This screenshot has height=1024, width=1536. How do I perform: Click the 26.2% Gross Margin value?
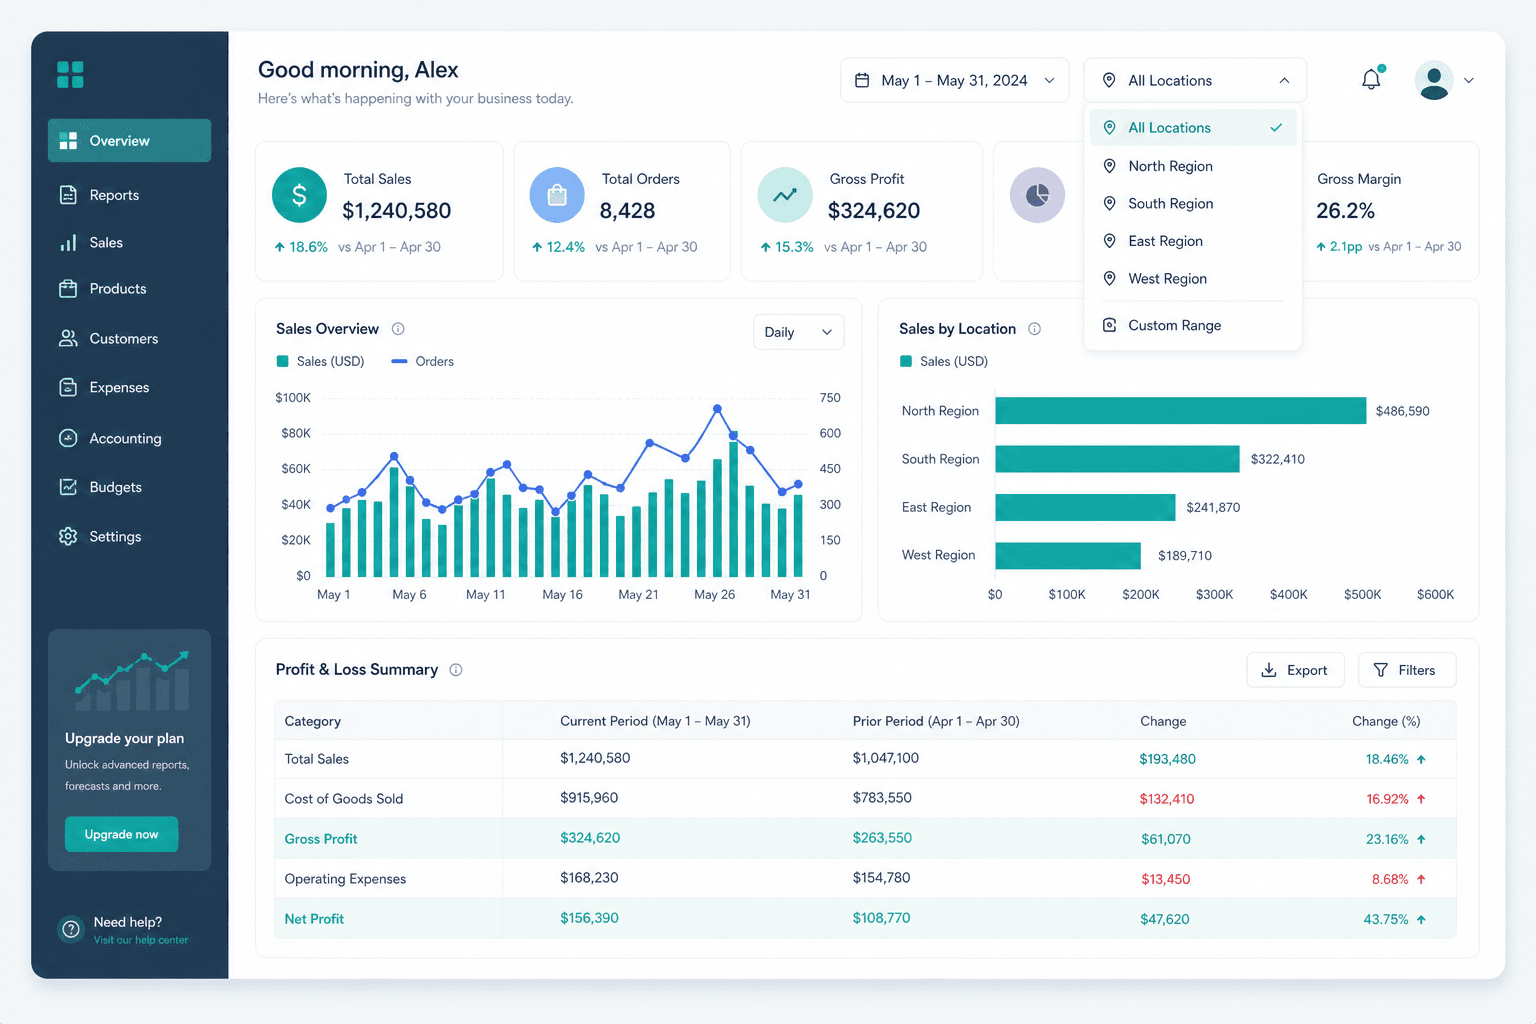(x=1345, y=211)
